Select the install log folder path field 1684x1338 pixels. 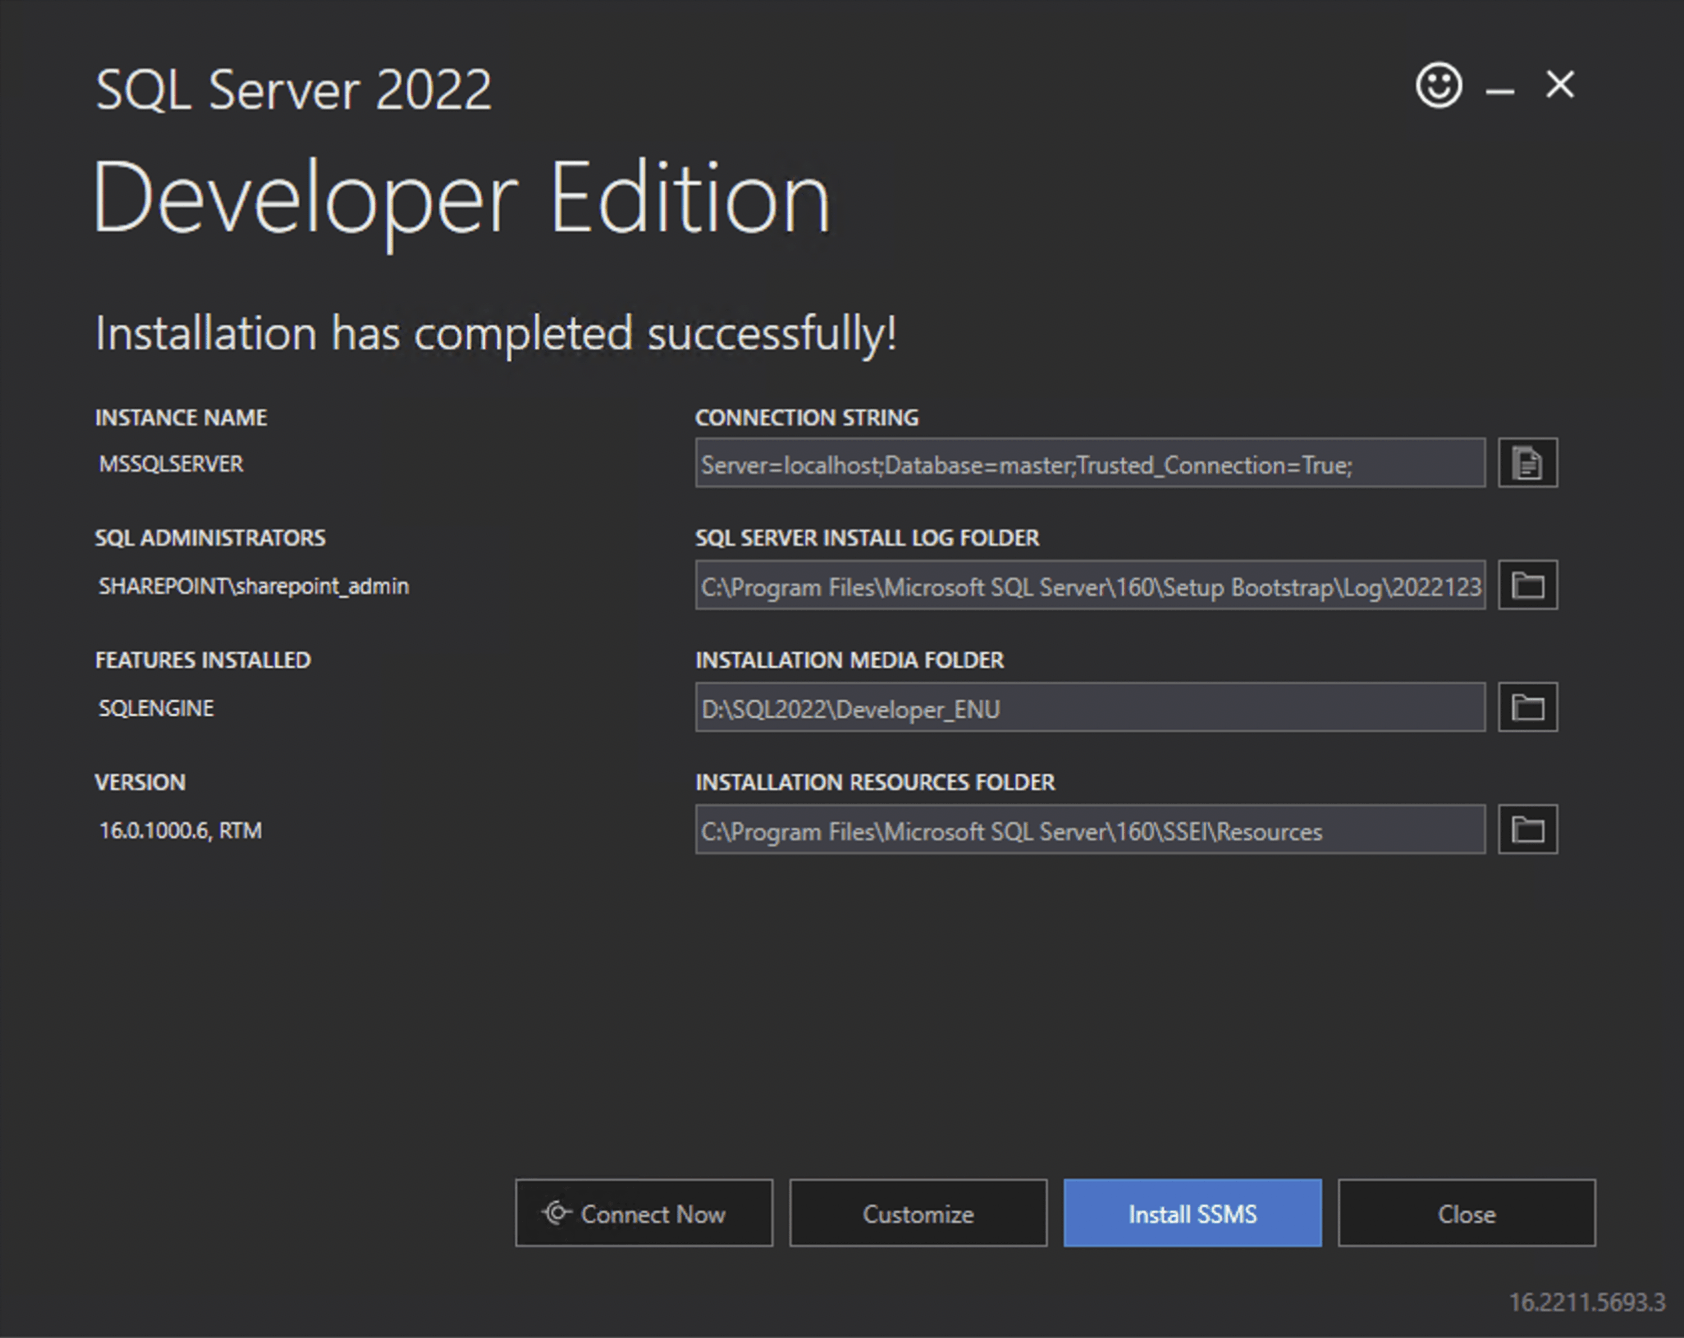click(x=1089, y=586)
